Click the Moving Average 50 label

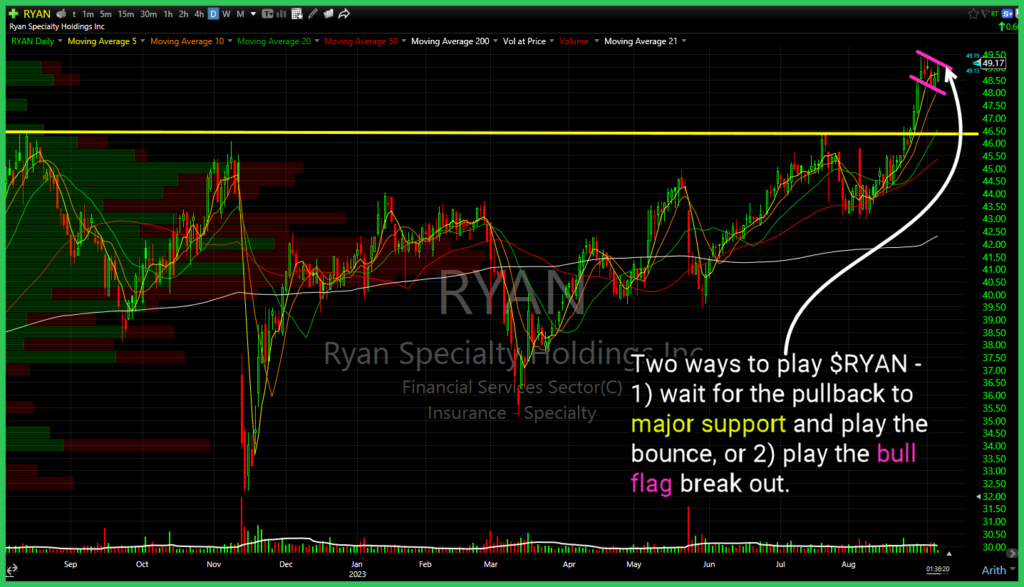point(360,41)
